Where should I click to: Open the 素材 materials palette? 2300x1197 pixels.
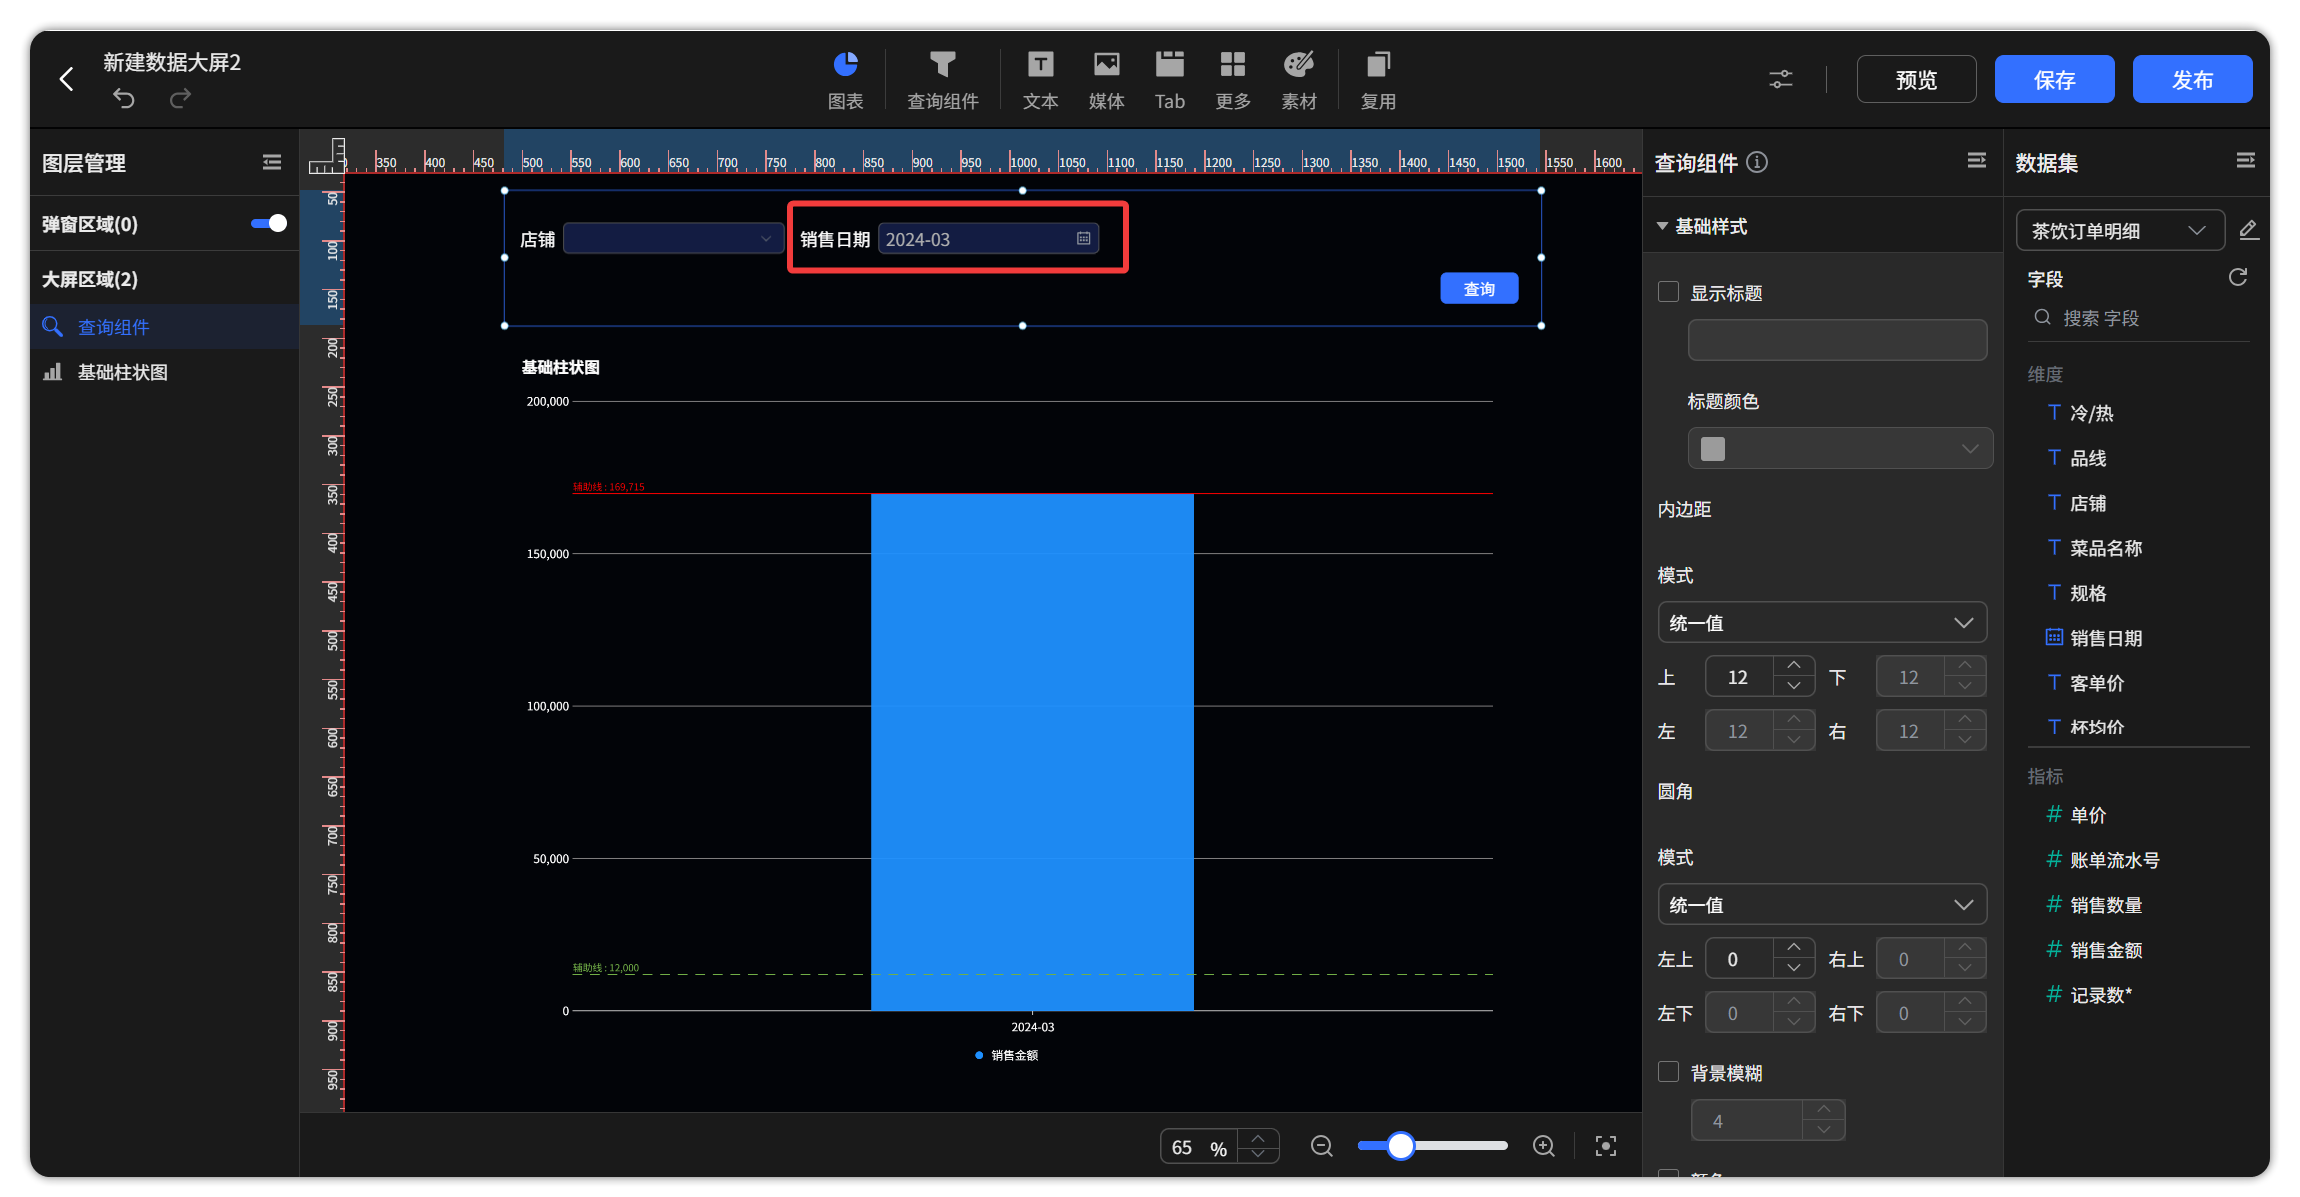point(1298,80)
